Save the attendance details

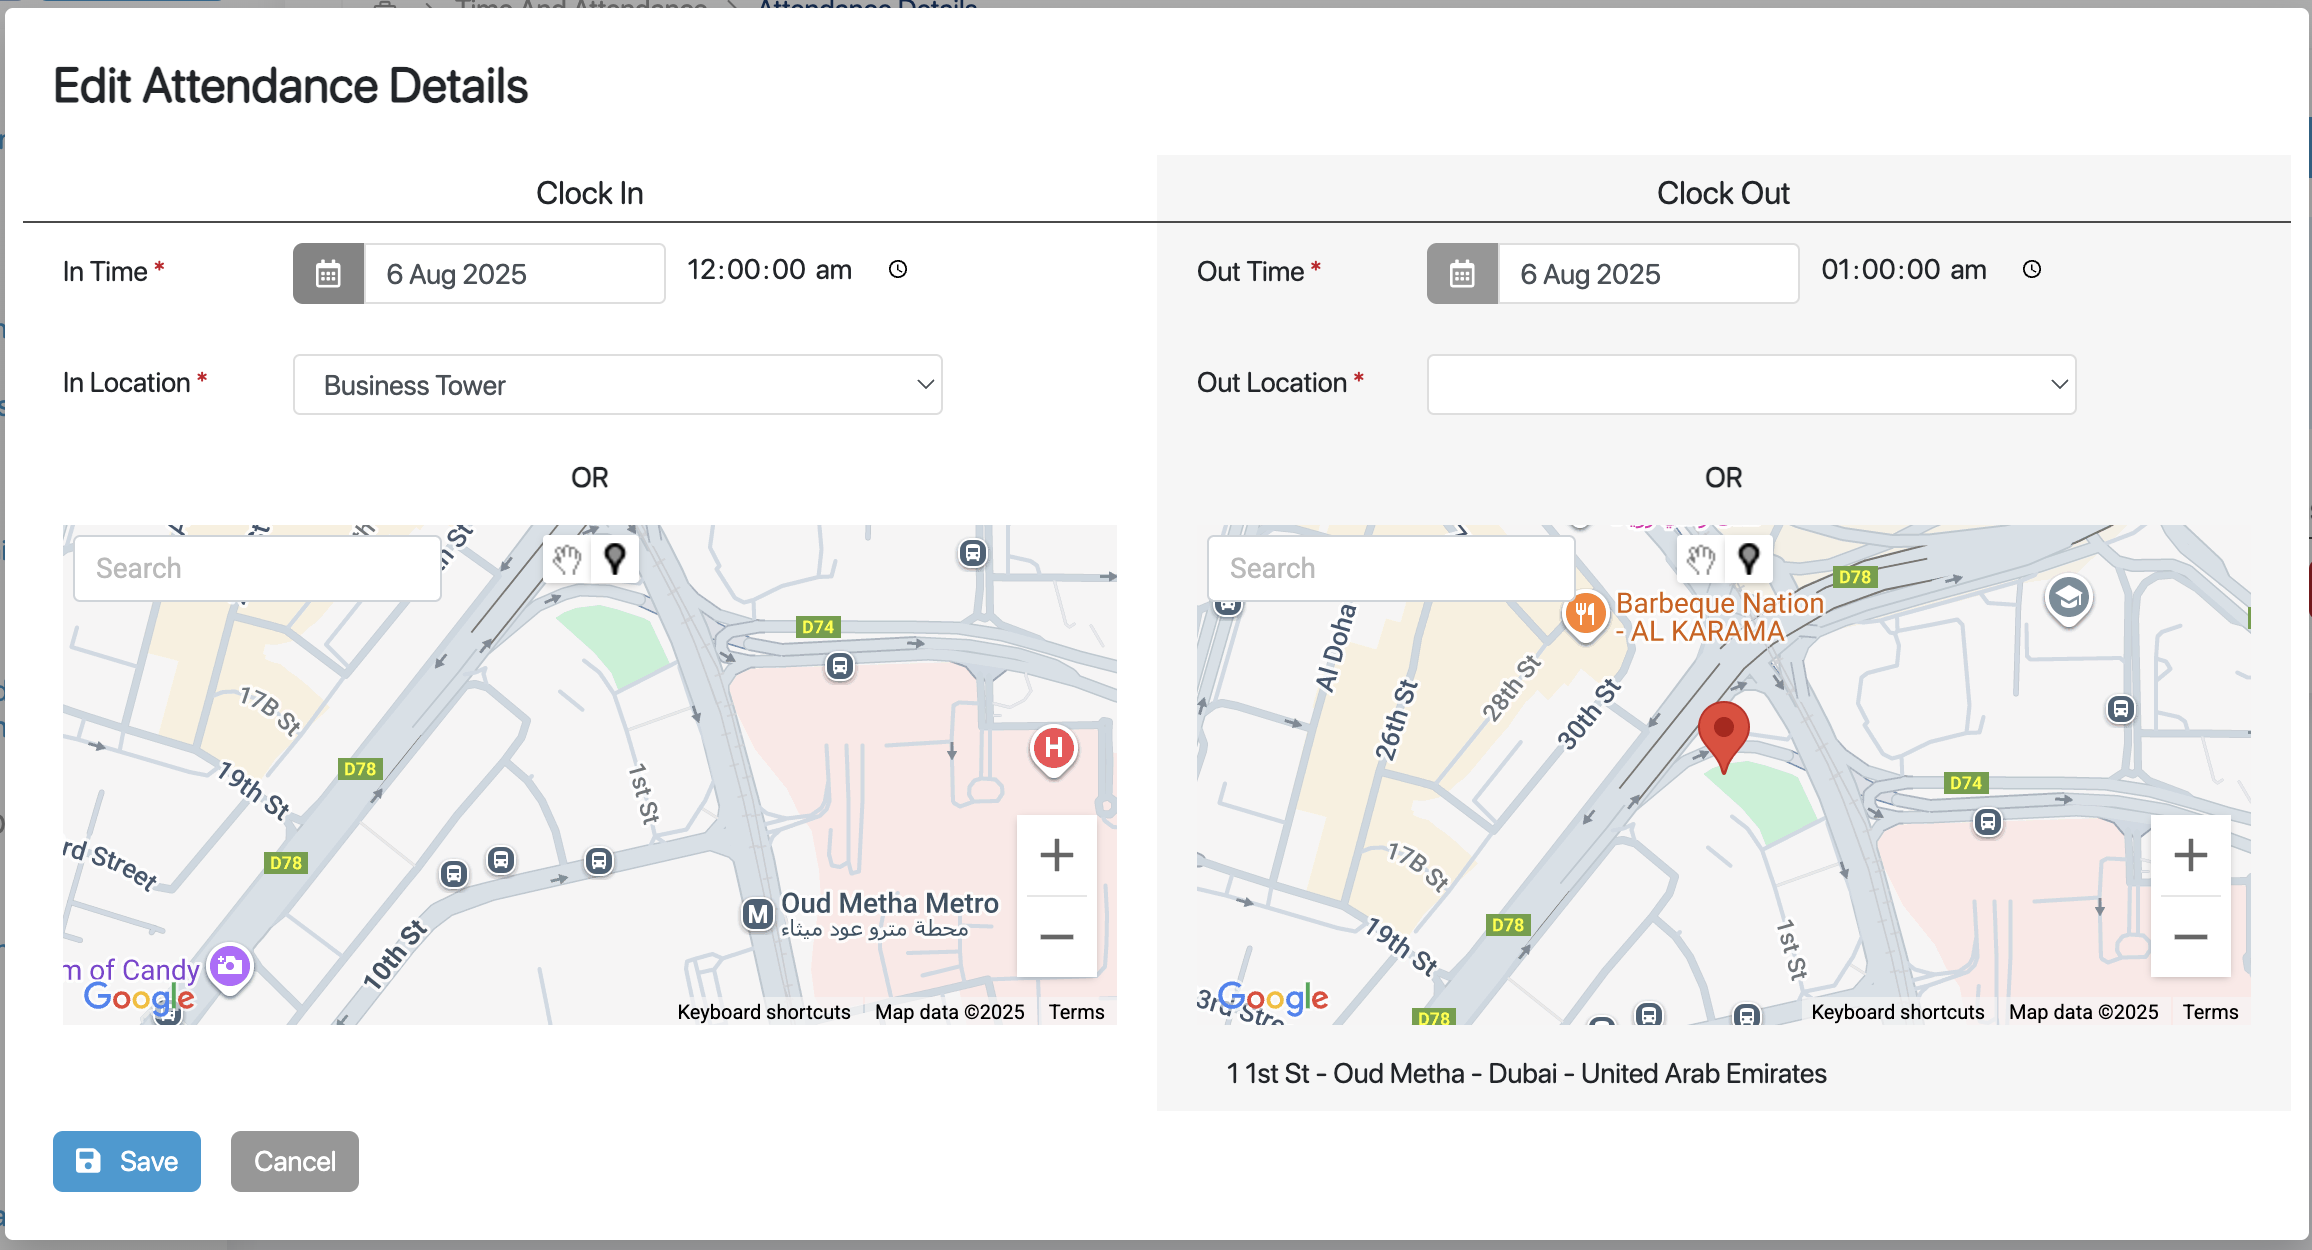click(x=127, y=1161)
